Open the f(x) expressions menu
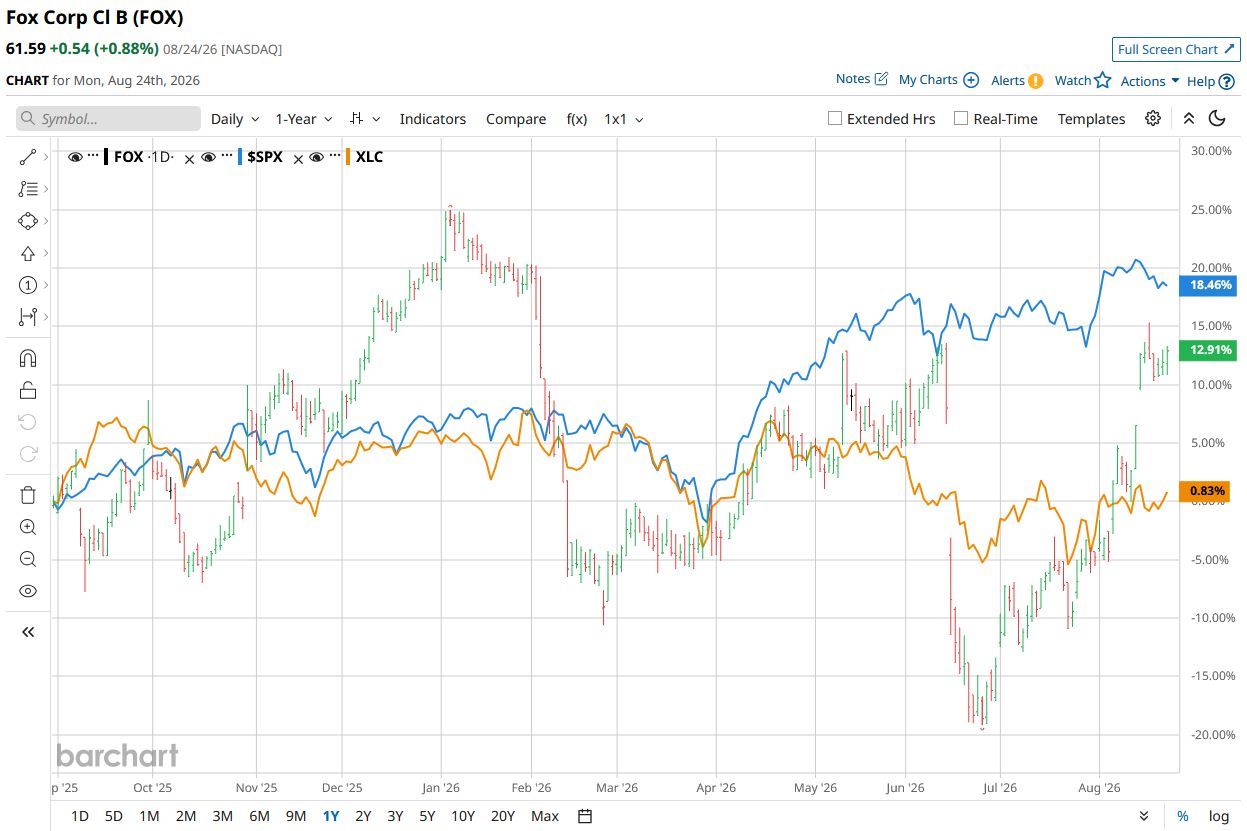 (x=577, y=119)
